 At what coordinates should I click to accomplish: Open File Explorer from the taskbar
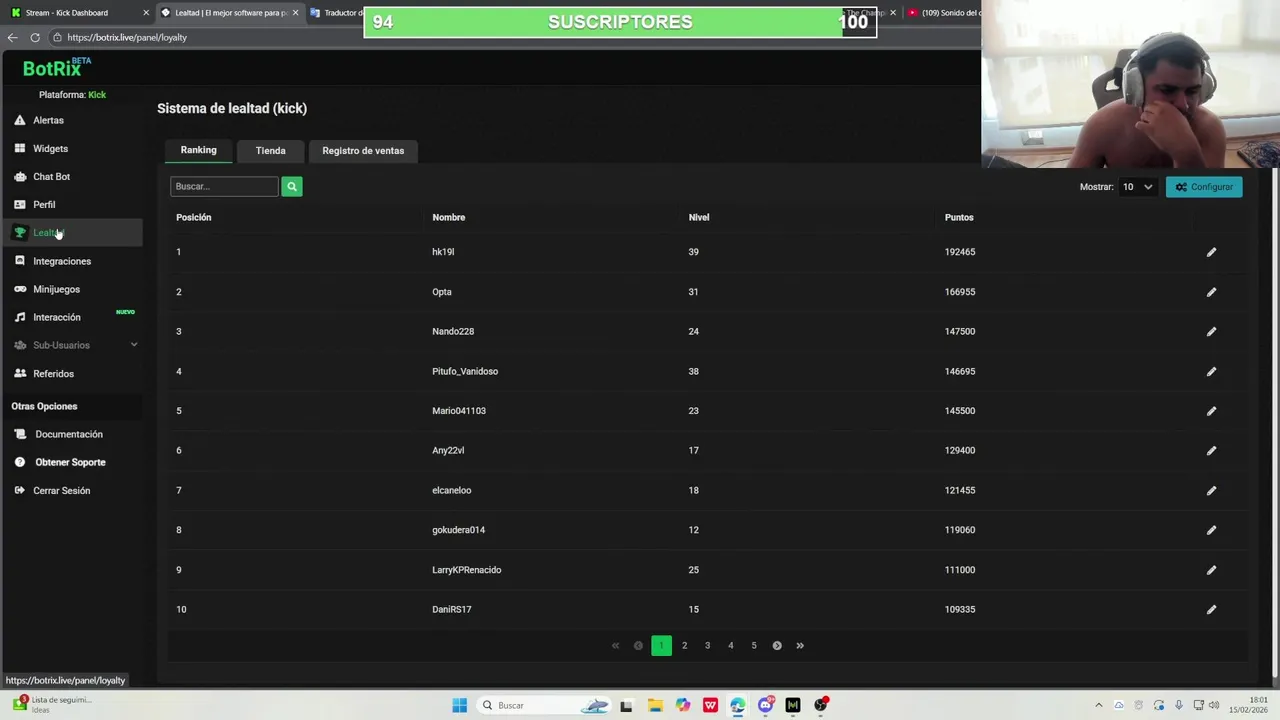pyautogui.click(x=654, y=705)
